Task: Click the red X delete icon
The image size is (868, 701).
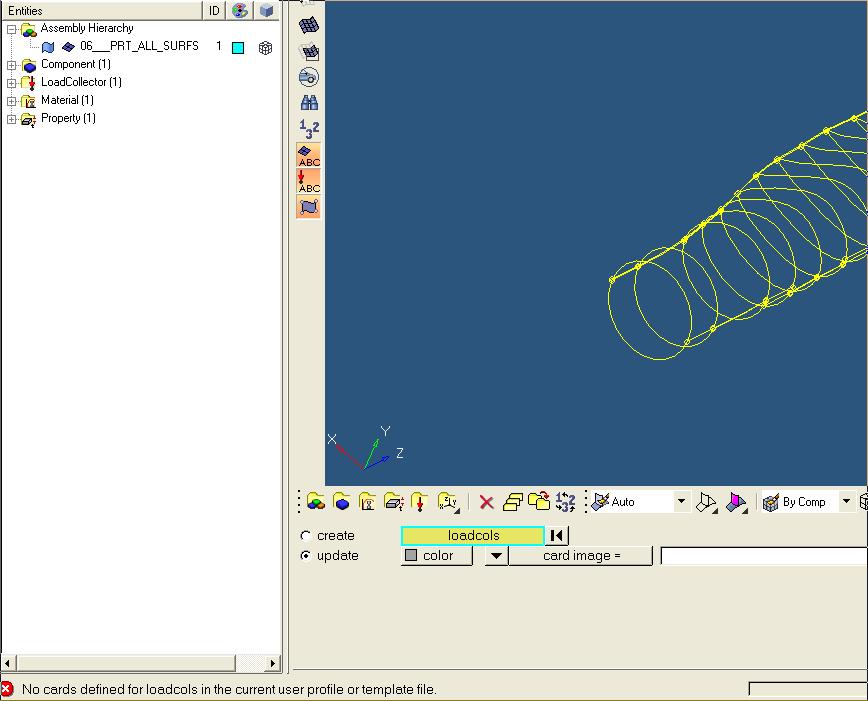Action: [486, 502]
